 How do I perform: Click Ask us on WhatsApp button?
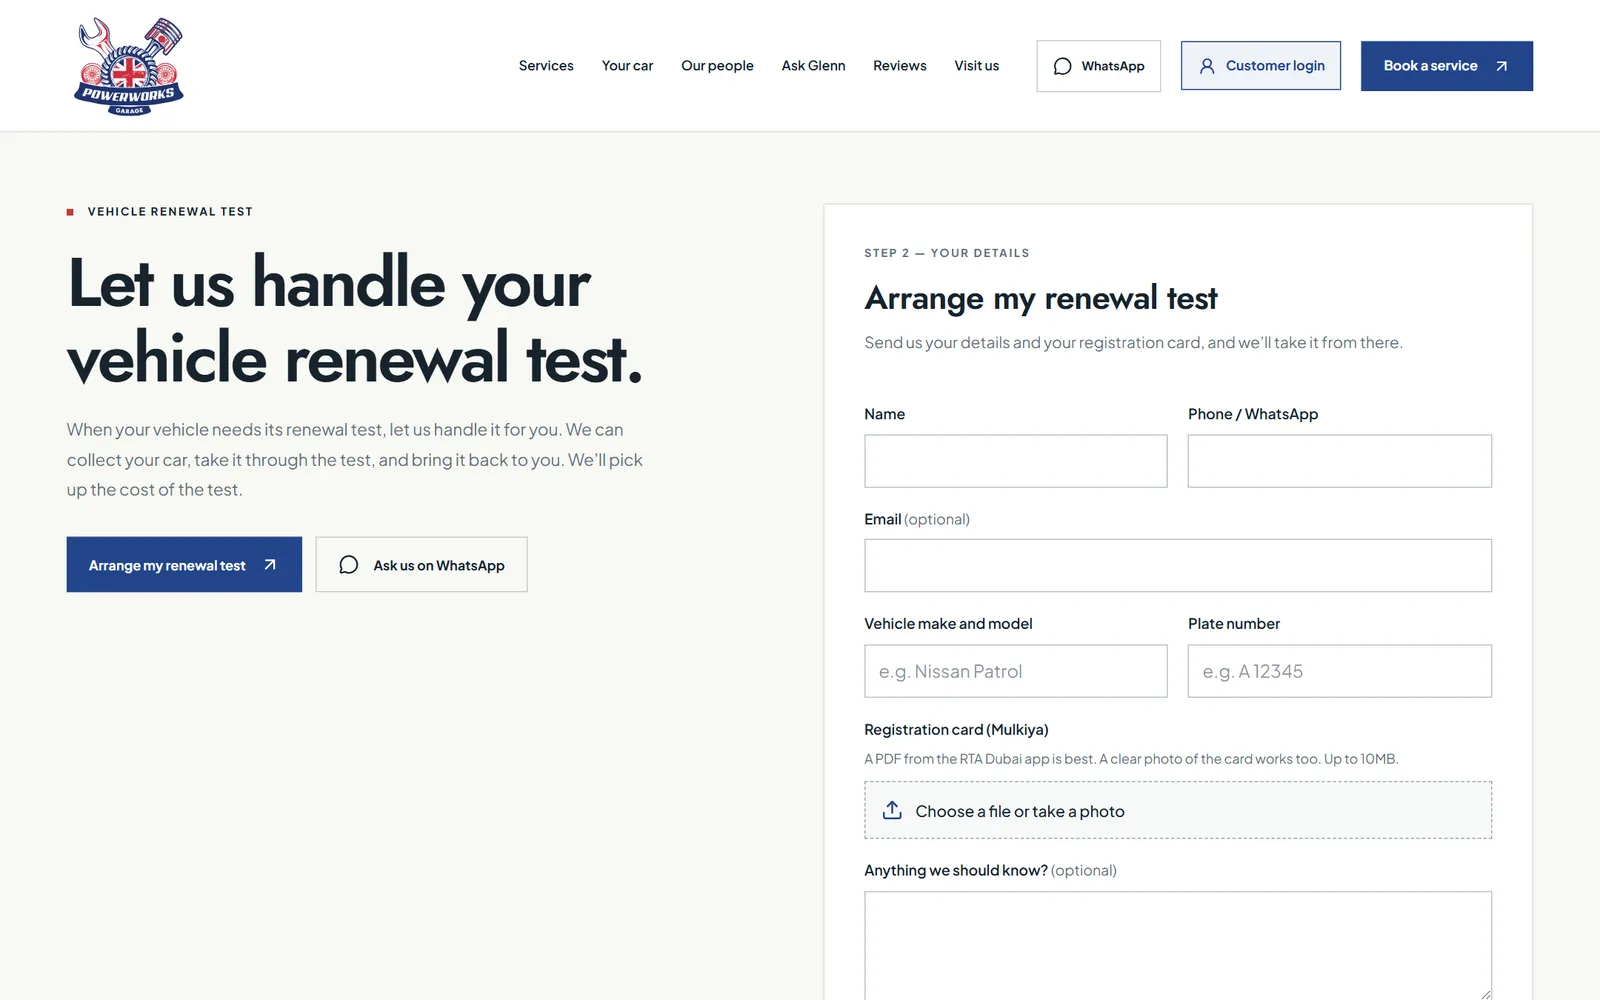421,565
